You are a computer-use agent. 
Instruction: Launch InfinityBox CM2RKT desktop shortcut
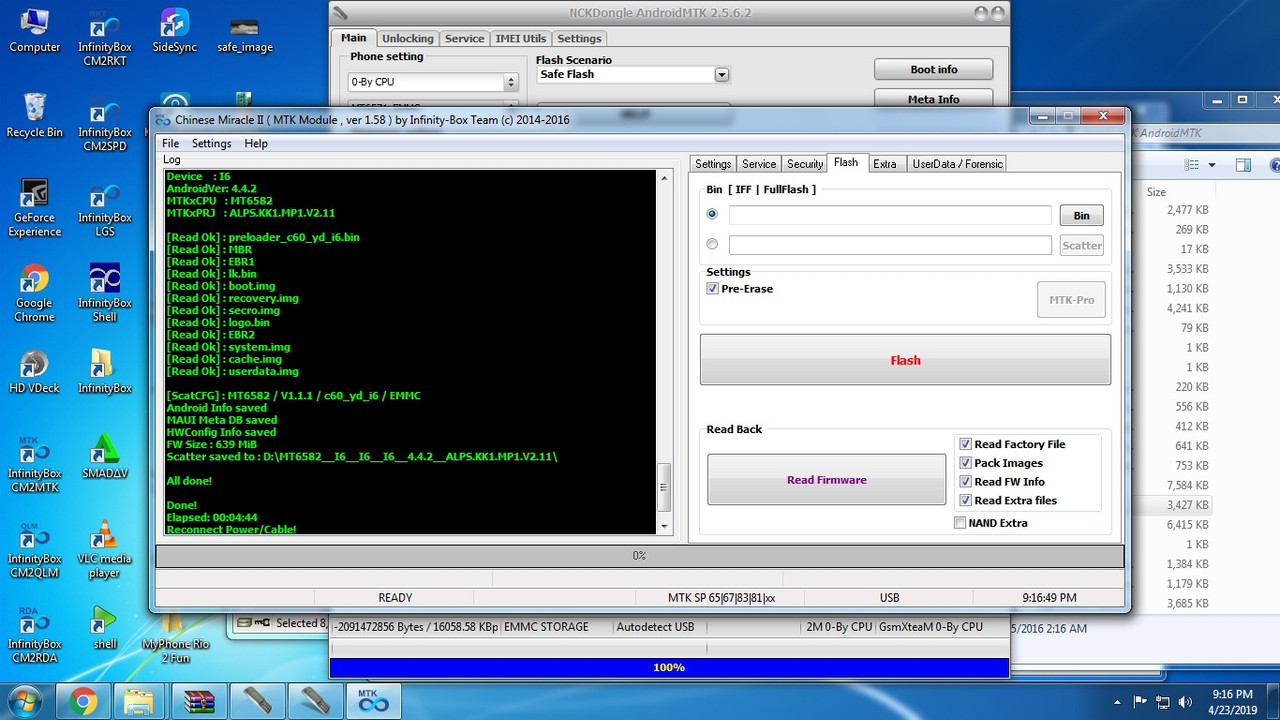pyautogui.click(x=105, y=38)
